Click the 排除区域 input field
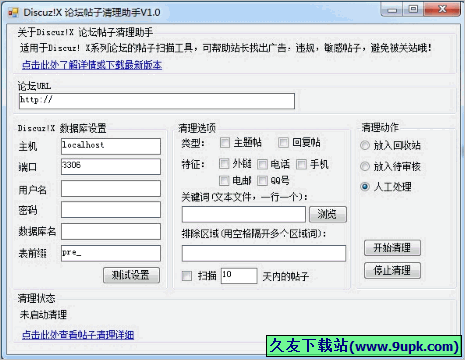This screenshot has width=465, height=360. (264, 253)
